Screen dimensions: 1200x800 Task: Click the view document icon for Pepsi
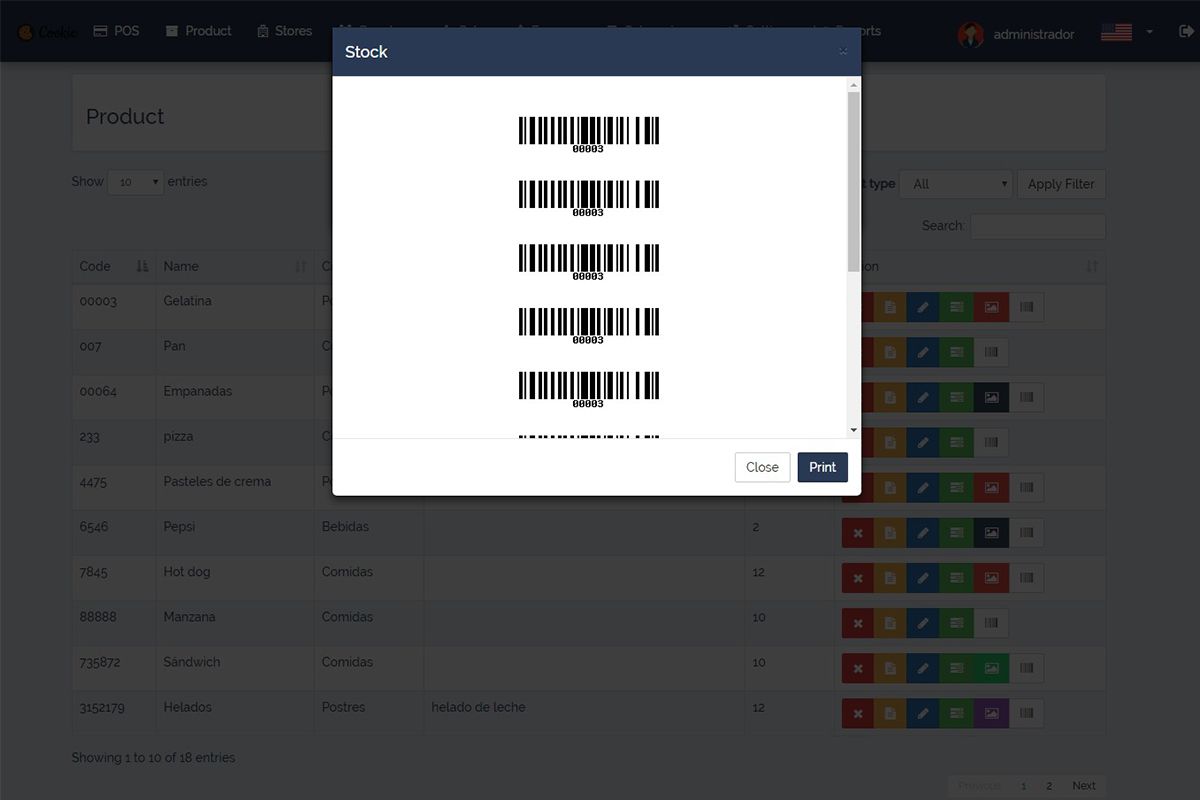pyautogui.click(x=890, y=532)
